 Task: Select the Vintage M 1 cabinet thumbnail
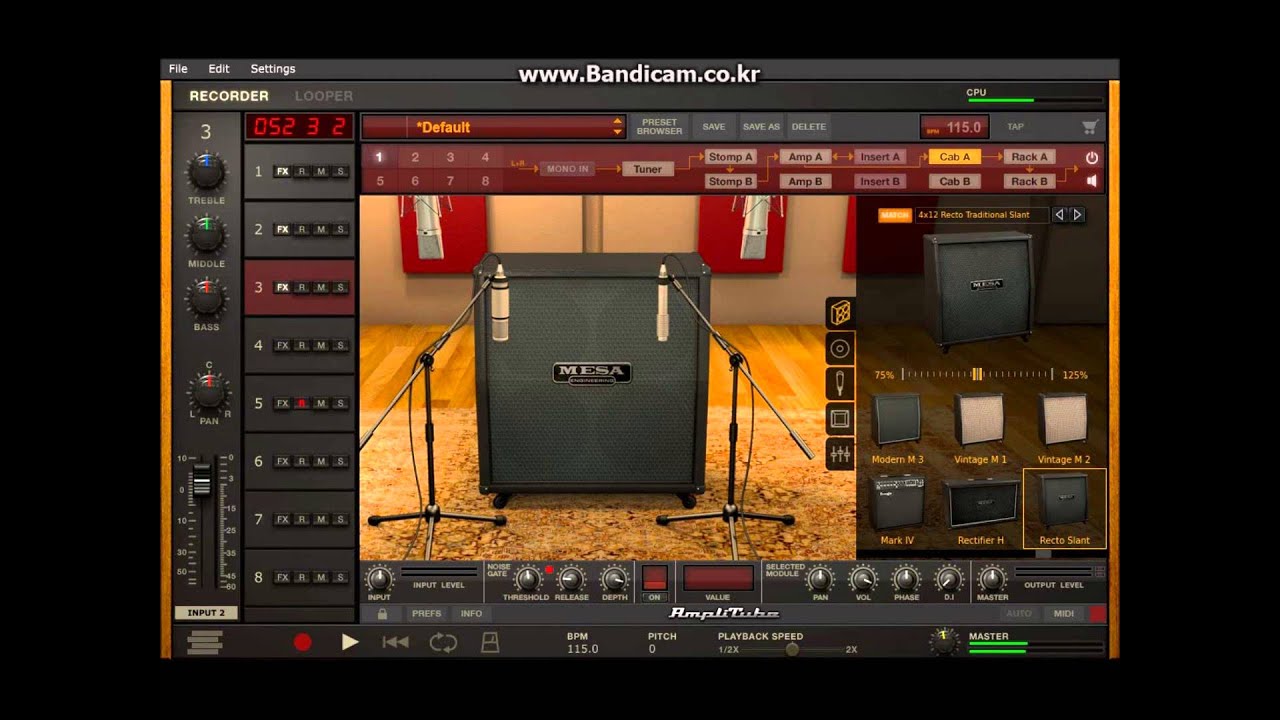point(980,429)
